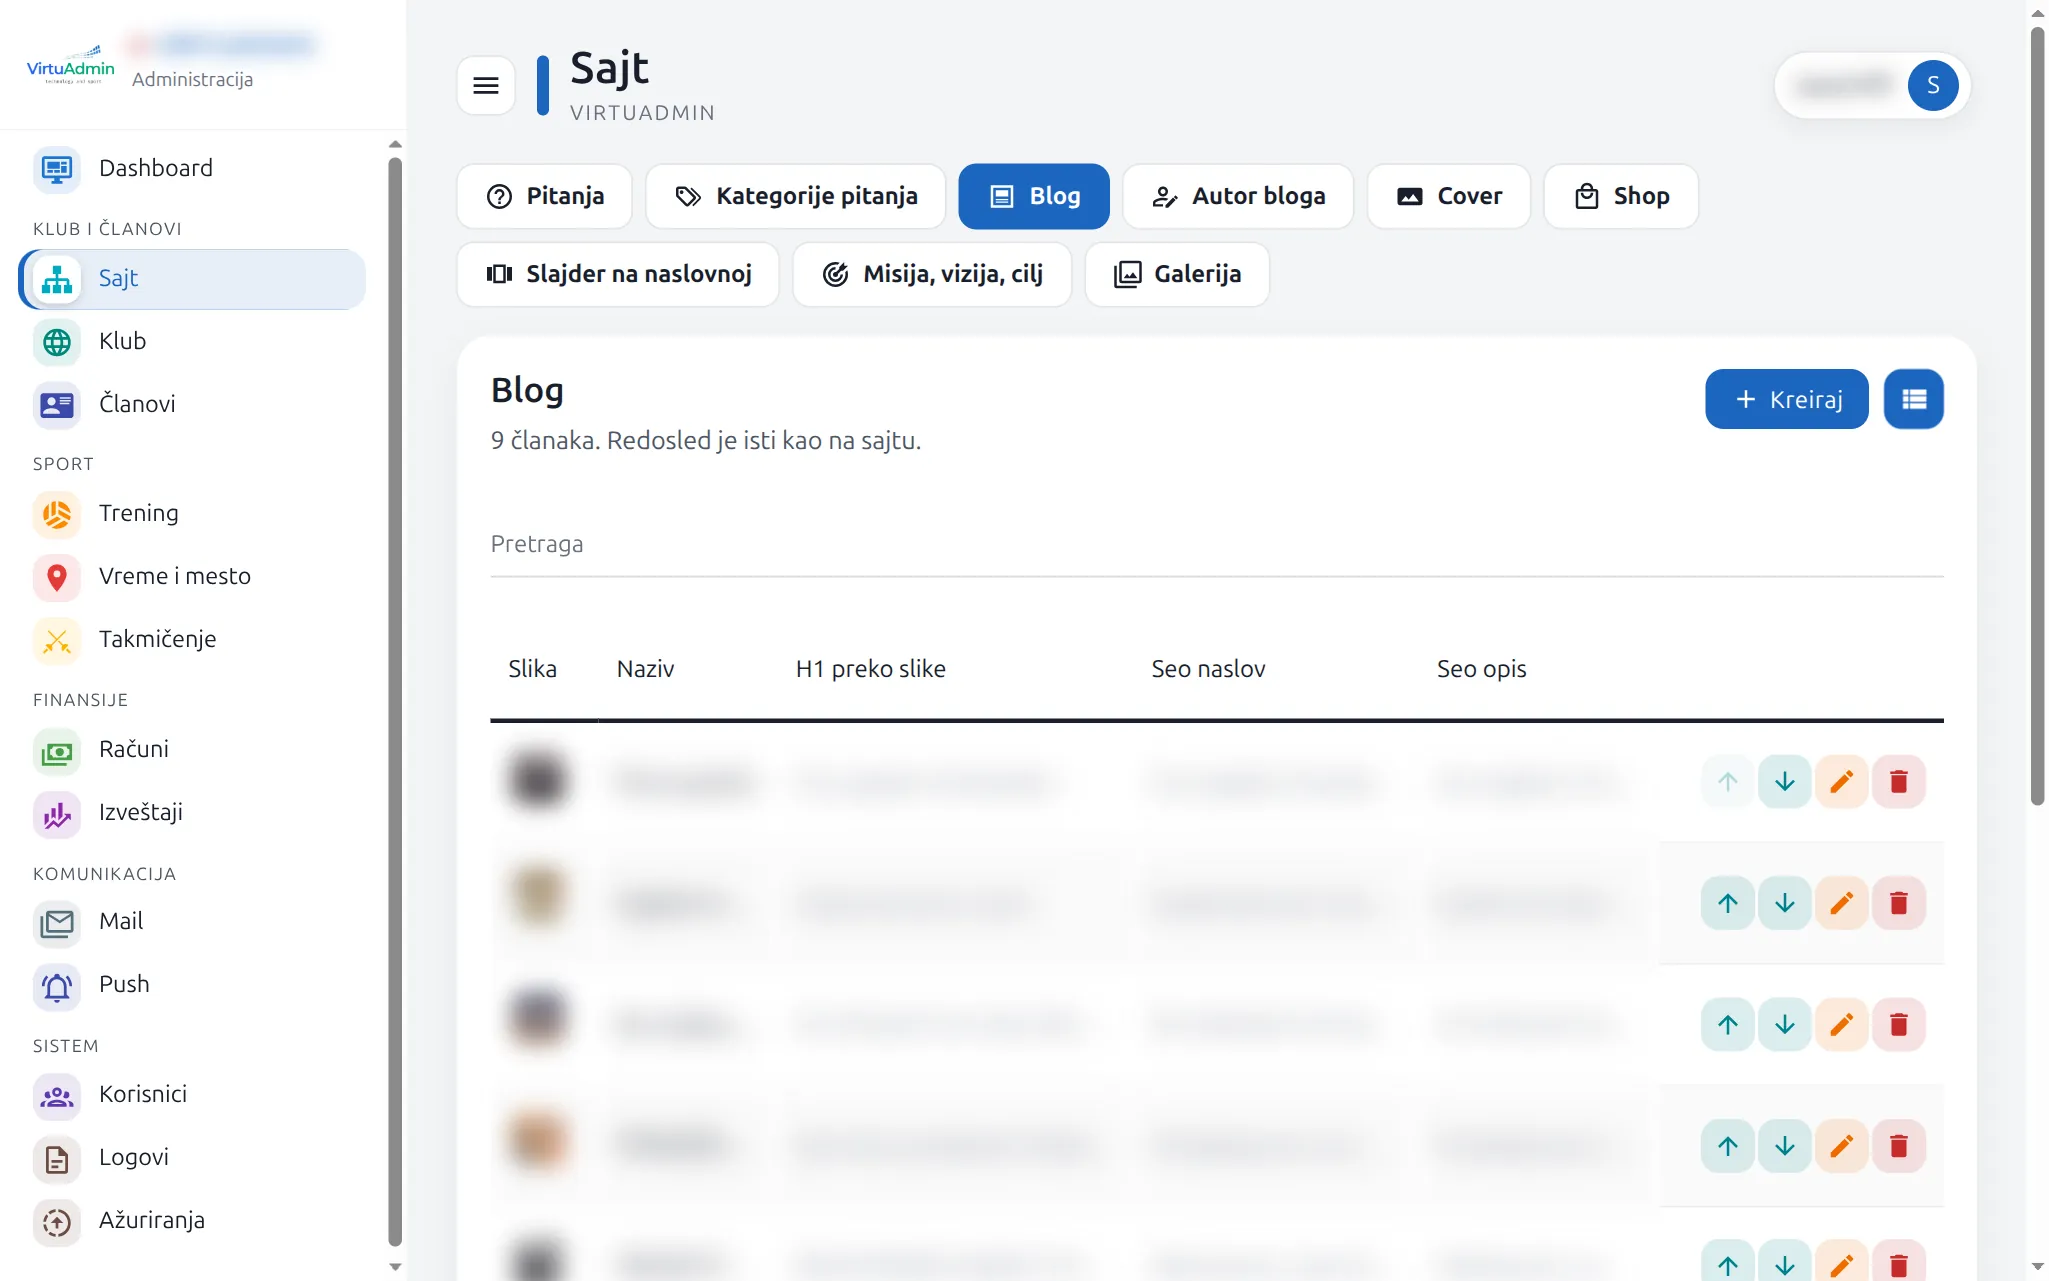Open the Mail section
The width and height of the screenshot is (2049, 1281).
(192, 921)
